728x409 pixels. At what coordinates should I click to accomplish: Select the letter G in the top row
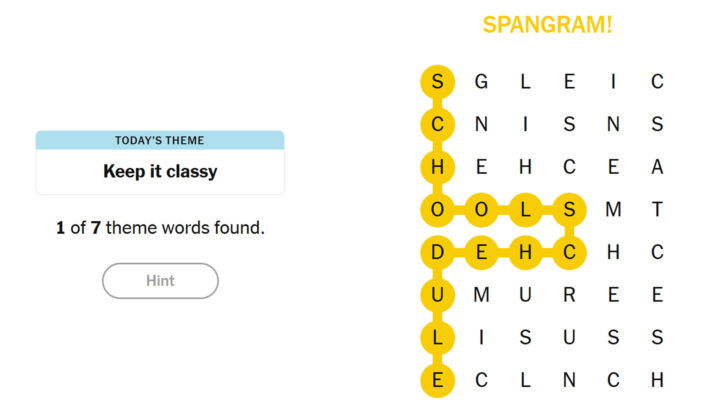click(x=481, y=82)
